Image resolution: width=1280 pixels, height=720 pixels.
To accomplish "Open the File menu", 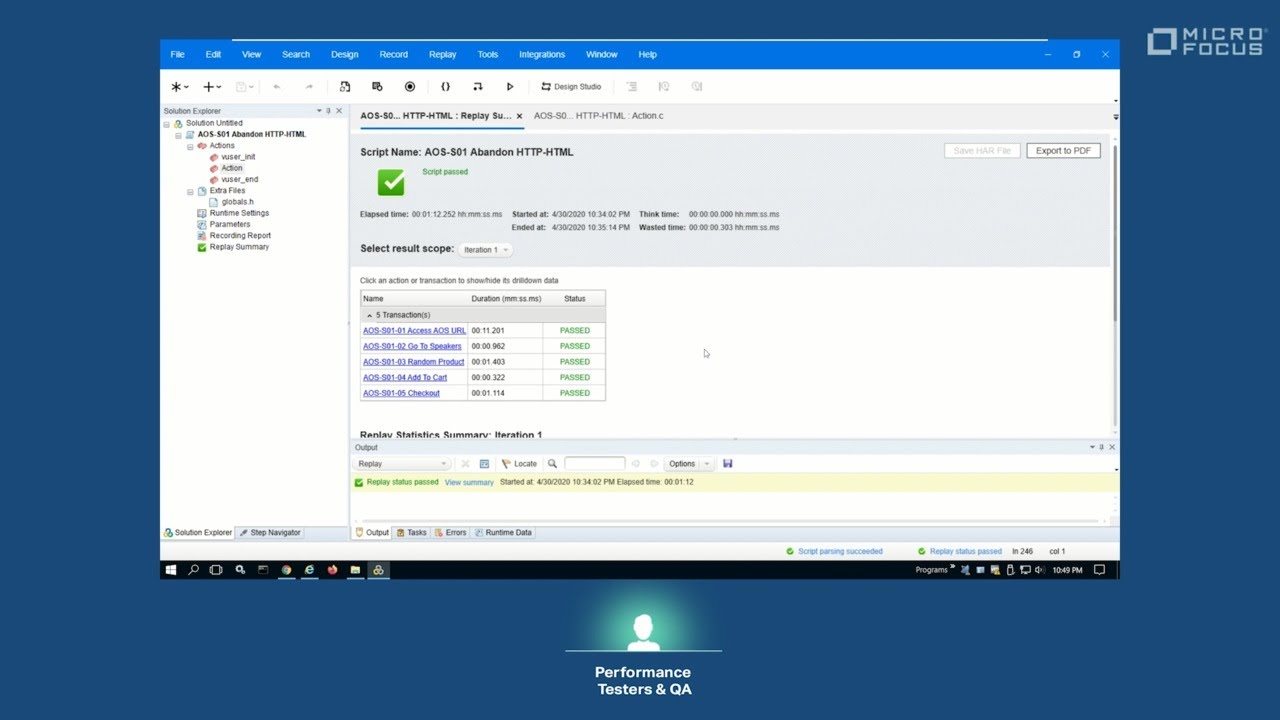I will pos(177,55).
